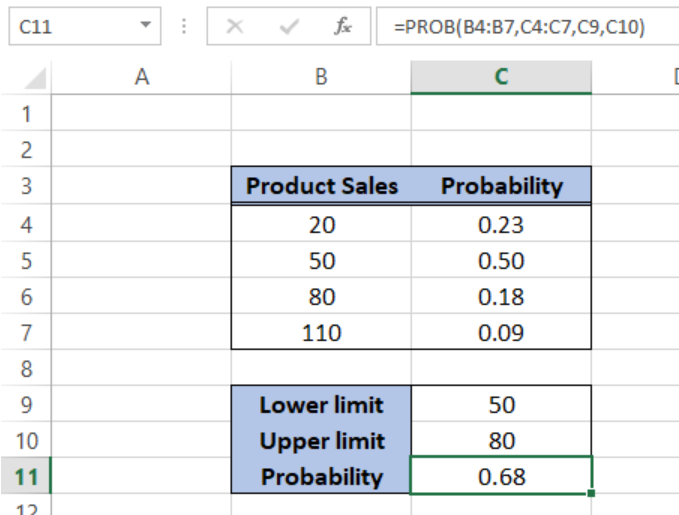
Task: Select cell B6 with value 80
Action: [321, 297]
